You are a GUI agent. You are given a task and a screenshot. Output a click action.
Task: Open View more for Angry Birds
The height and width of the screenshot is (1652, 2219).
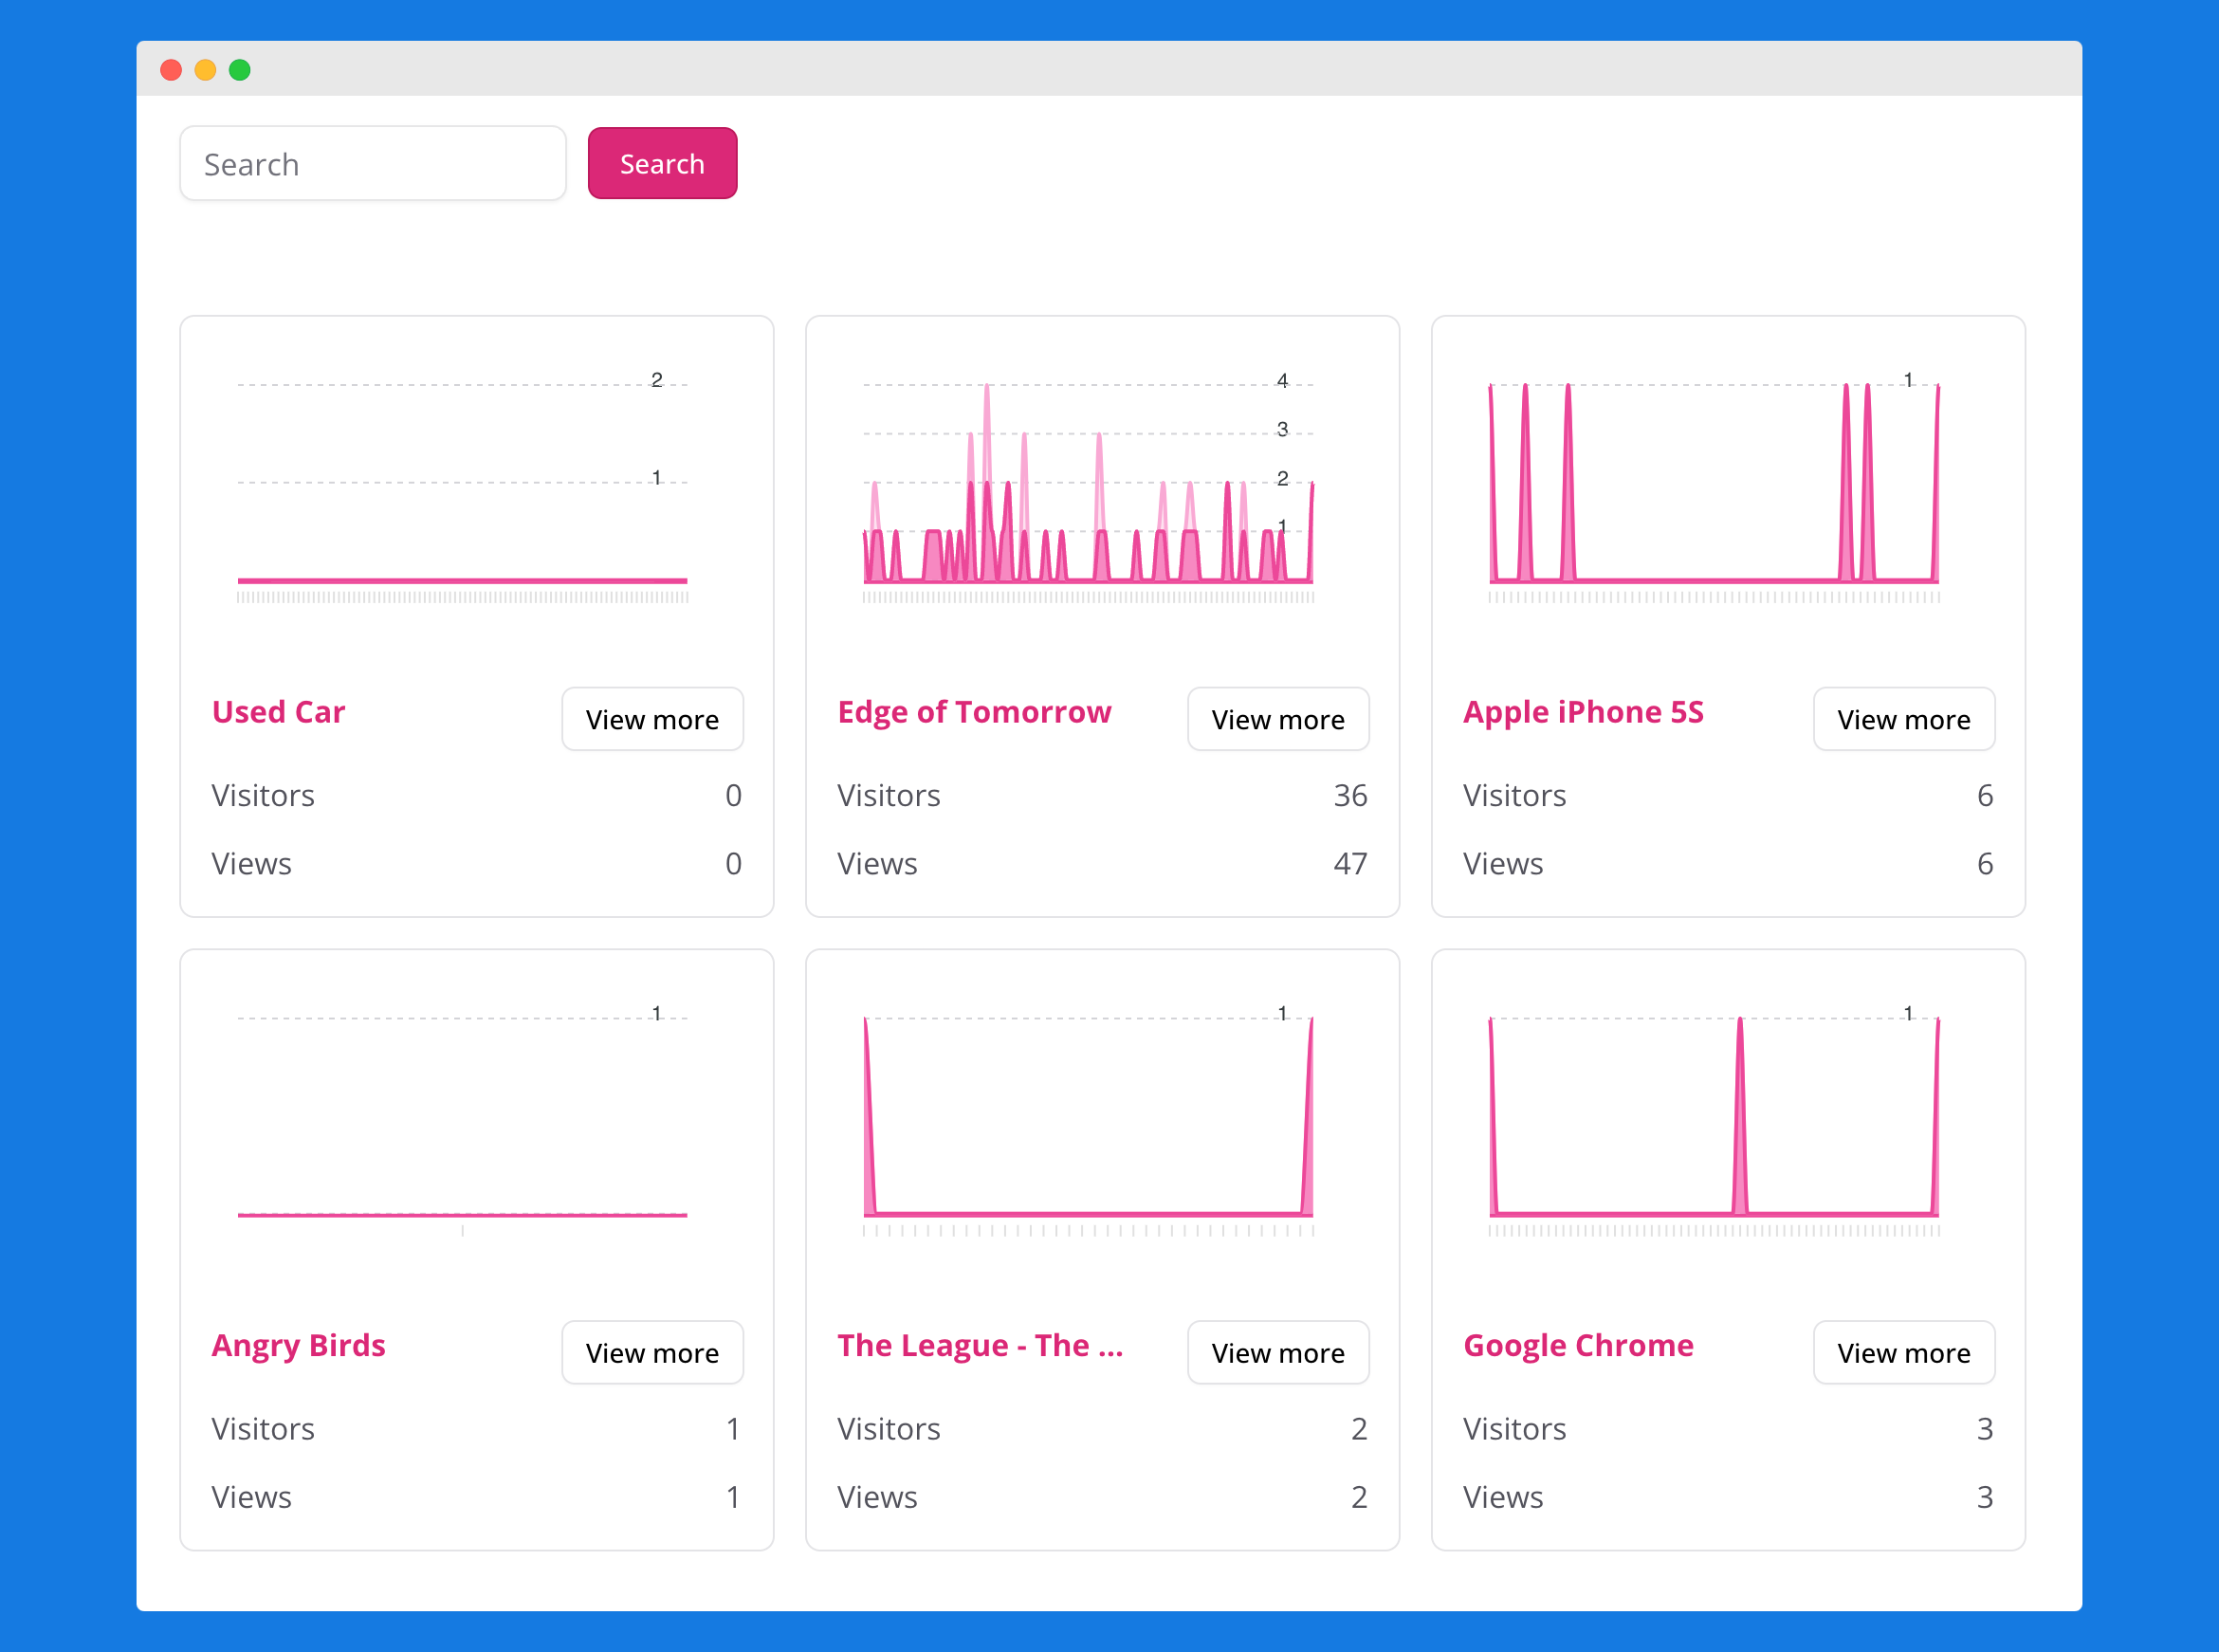pyautogui.click(x=652, y=1353)
